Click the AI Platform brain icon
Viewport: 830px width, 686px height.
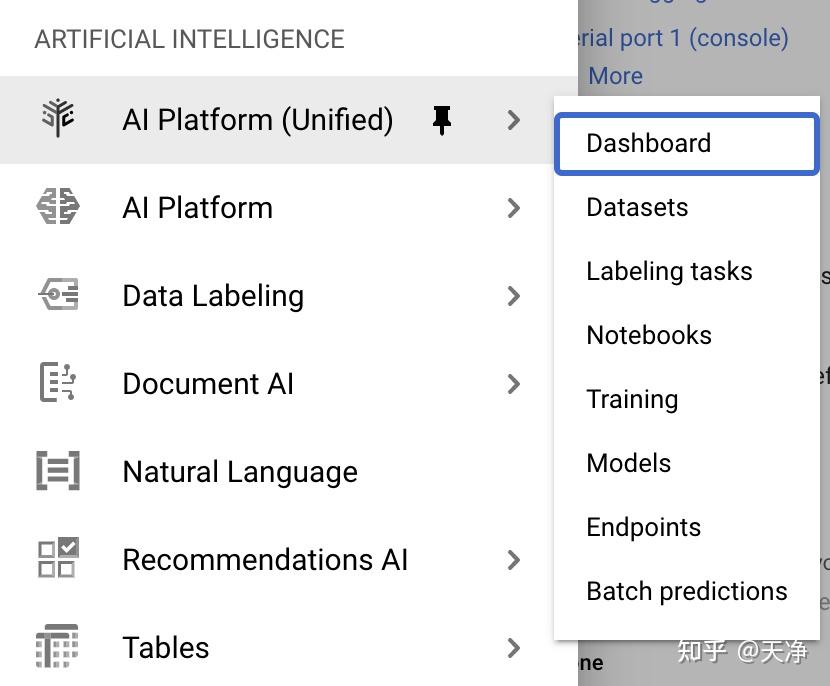pyautogui.click(x=57, y=207)
